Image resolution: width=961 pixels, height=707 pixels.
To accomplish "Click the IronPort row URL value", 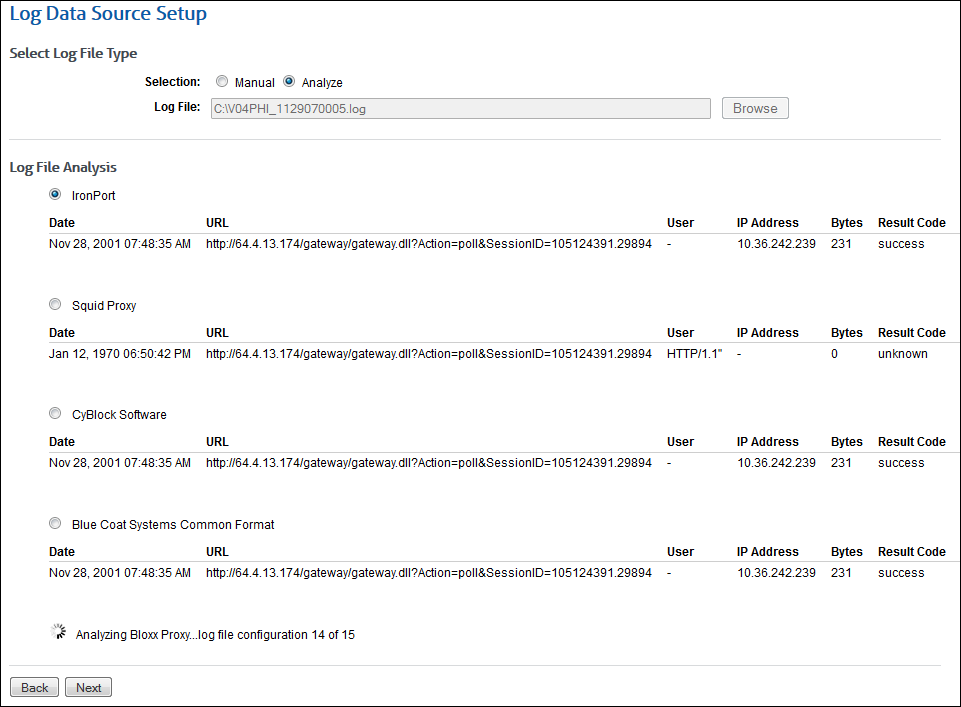I will (x=428, y=244).
